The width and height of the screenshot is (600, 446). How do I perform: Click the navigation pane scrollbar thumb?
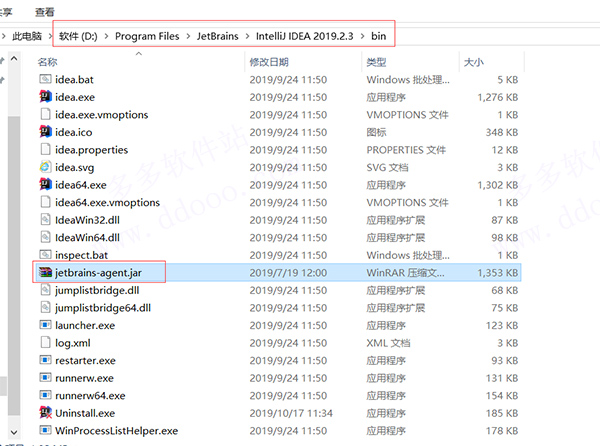coord(14,266)
